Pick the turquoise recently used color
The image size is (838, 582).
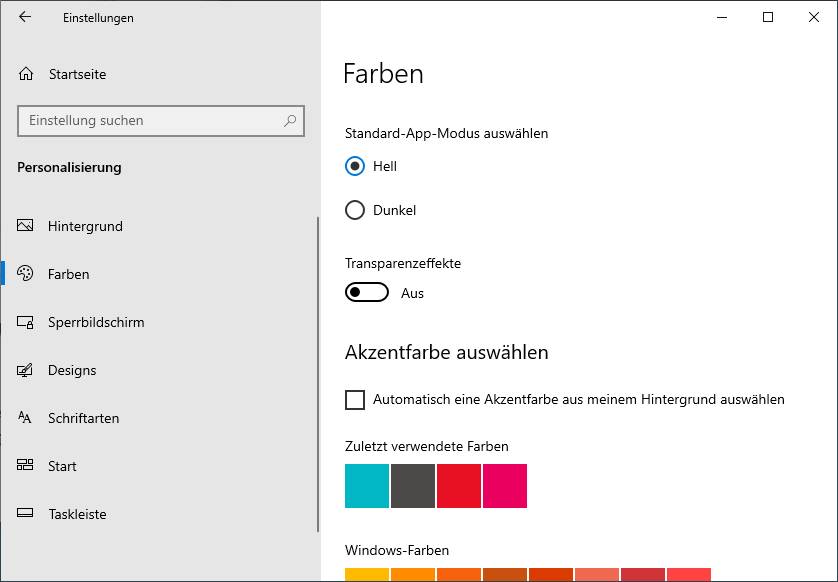tap(367, 486)
